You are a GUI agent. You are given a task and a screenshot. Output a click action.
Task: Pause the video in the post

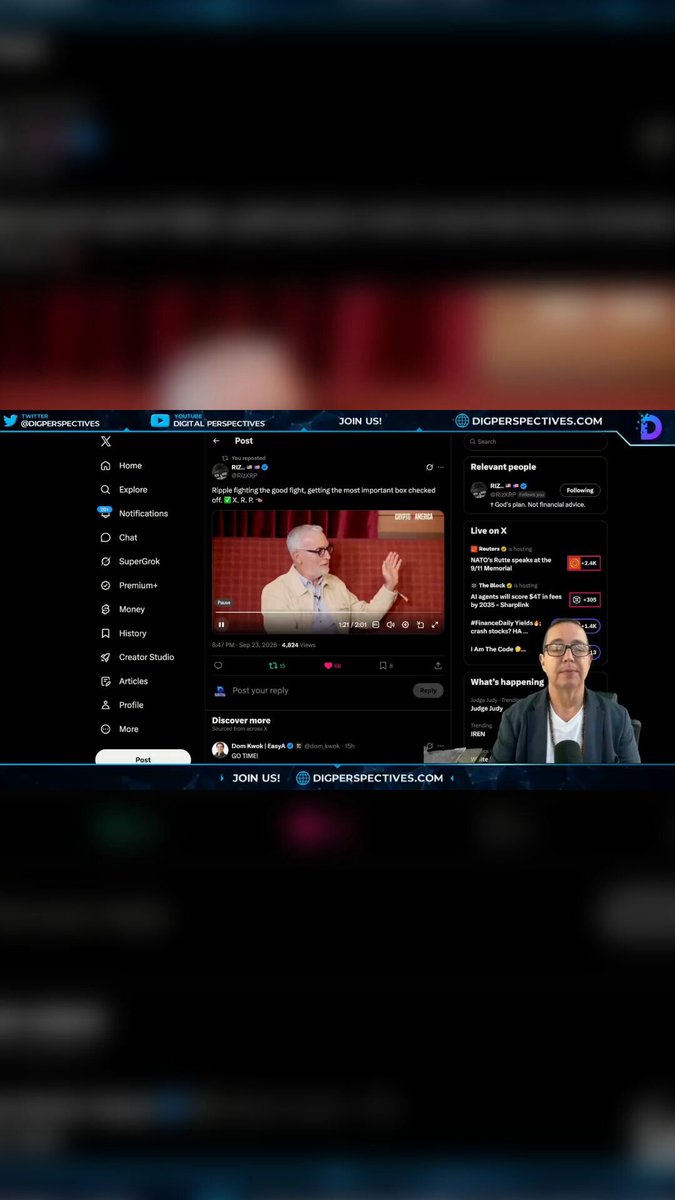coord(221,625)
